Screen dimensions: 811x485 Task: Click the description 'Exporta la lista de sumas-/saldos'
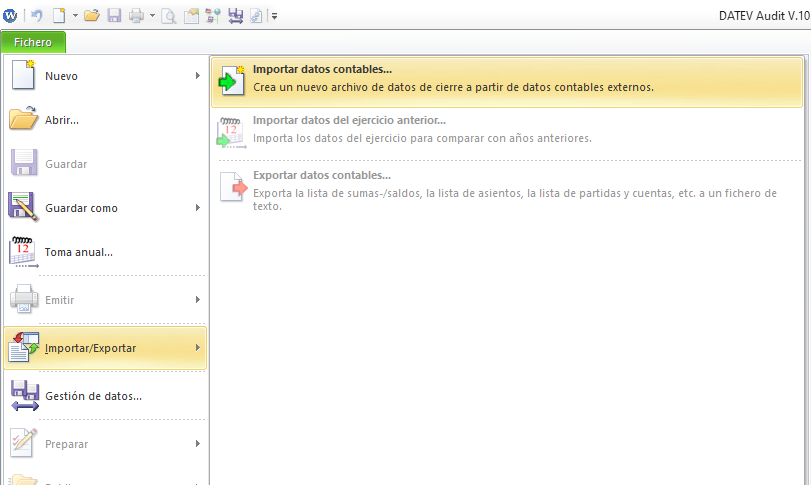tap(515, 200)
